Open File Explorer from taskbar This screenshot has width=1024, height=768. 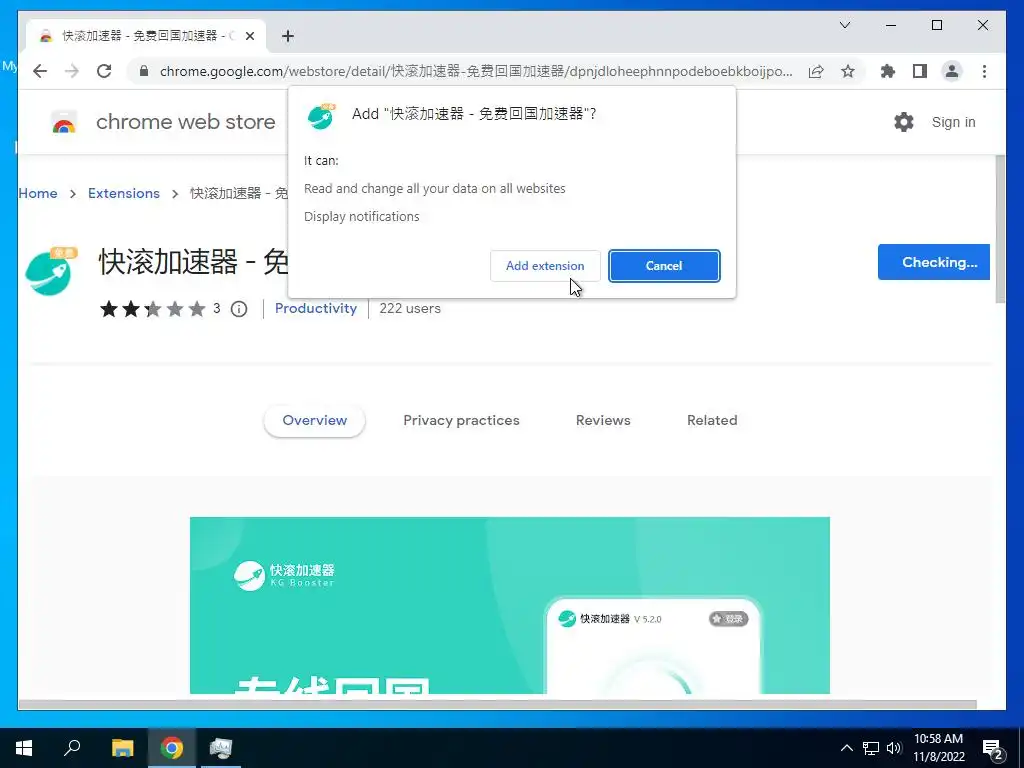click(122, 748)
